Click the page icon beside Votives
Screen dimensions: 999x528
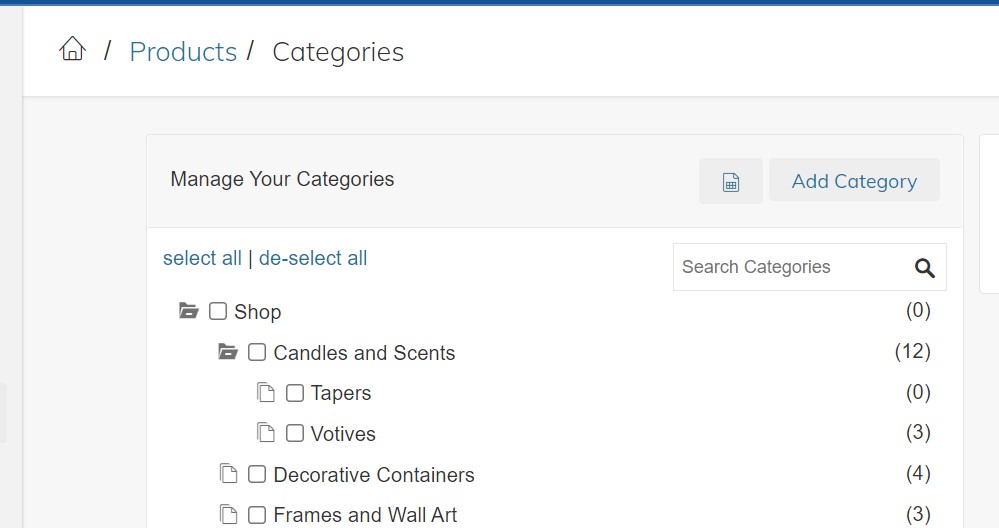click(266, 433)
